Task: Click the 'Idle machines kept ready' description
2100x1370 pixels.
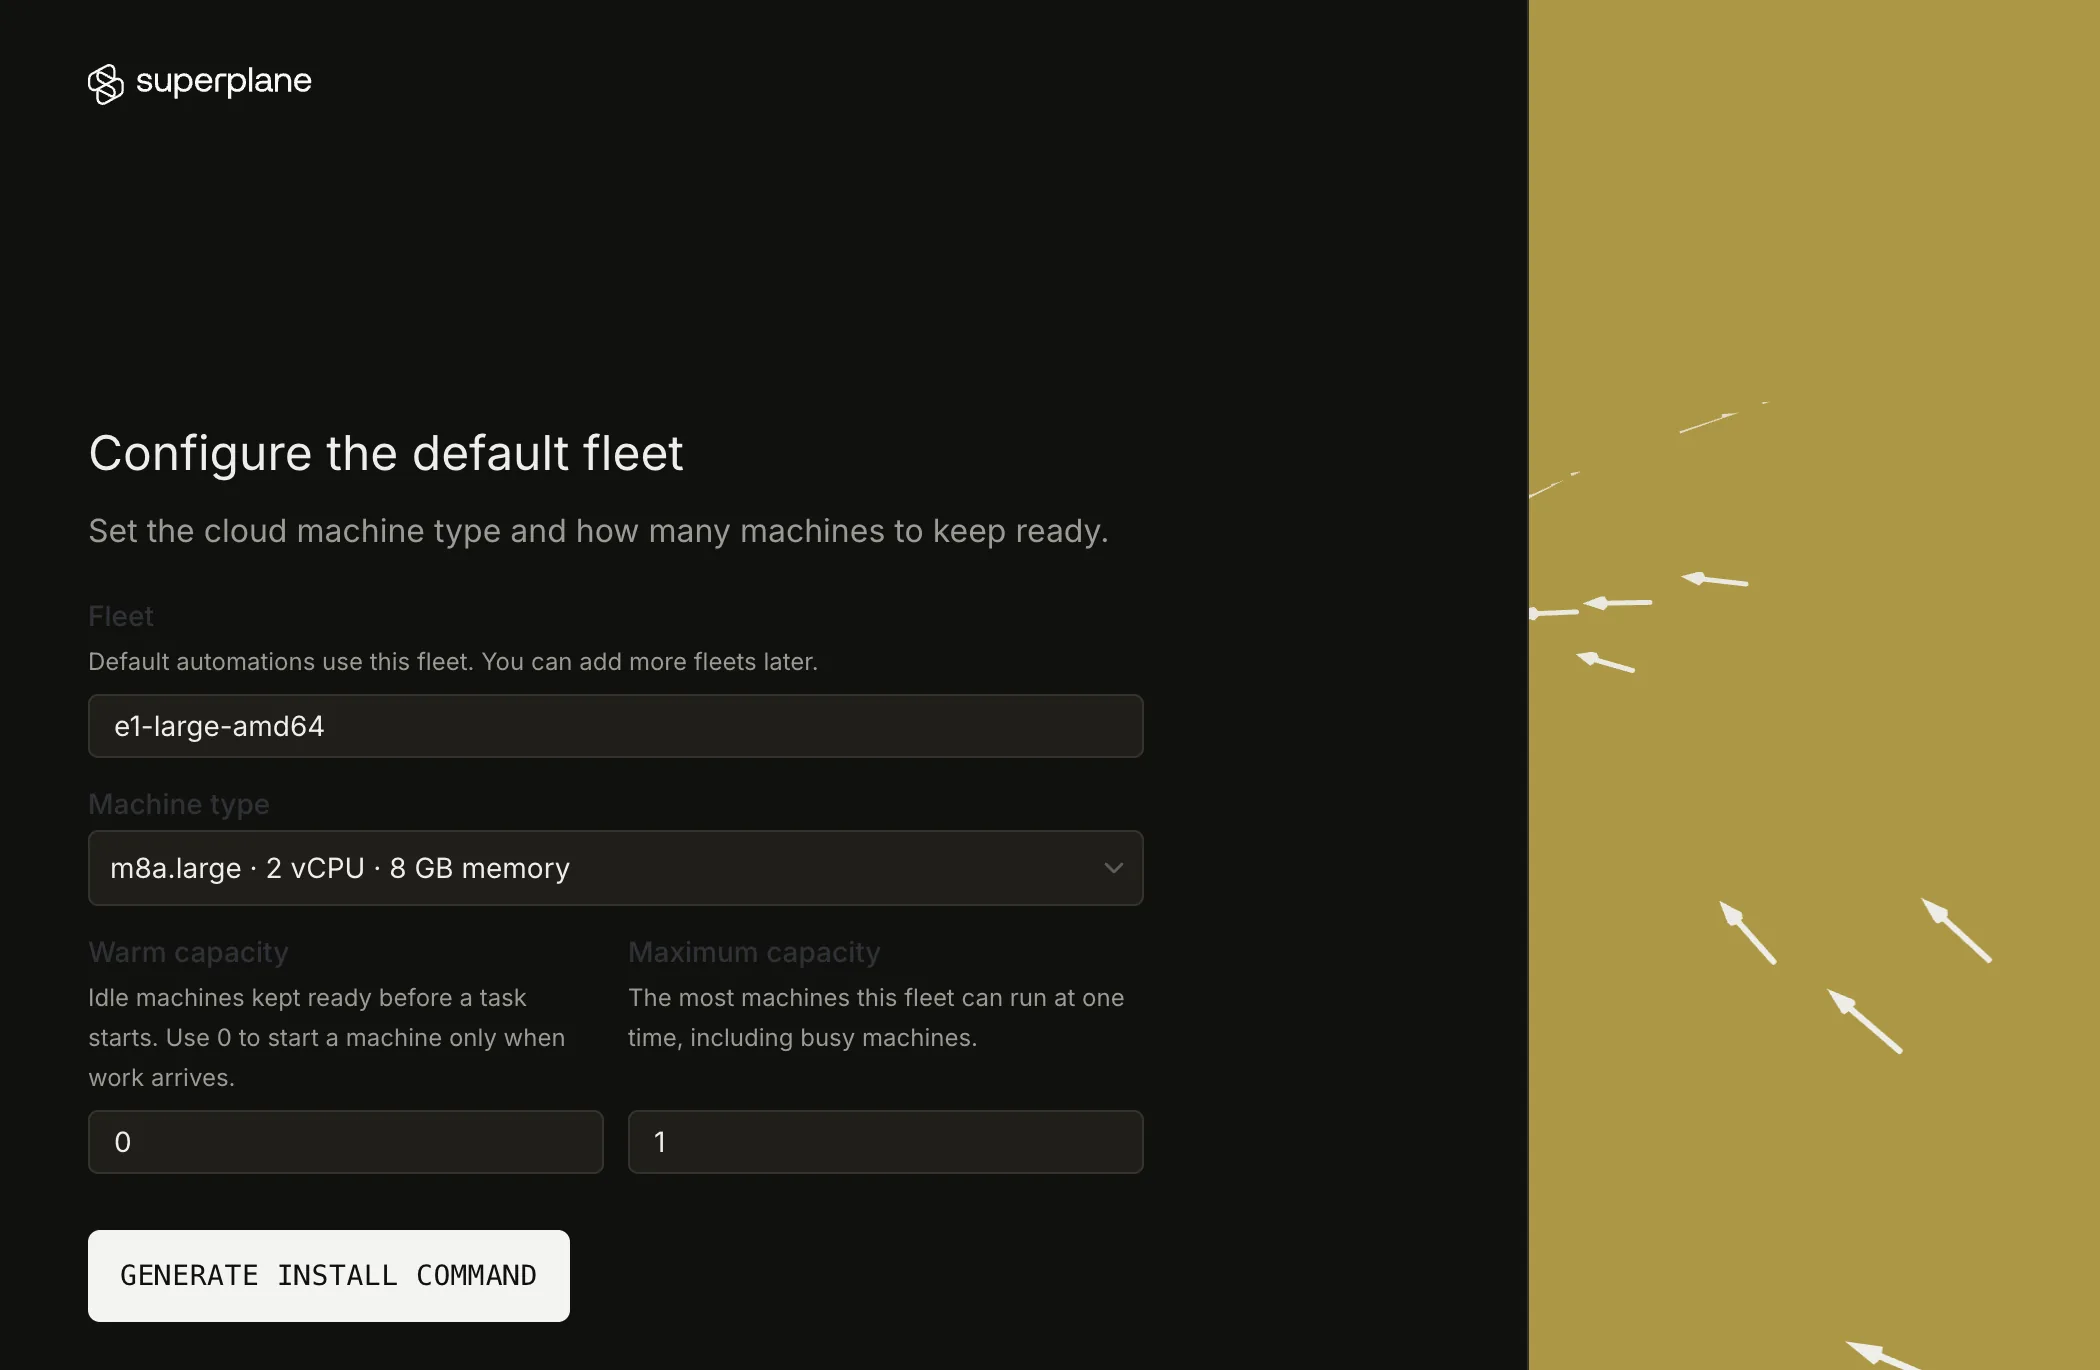Action: pos(327,1038)
